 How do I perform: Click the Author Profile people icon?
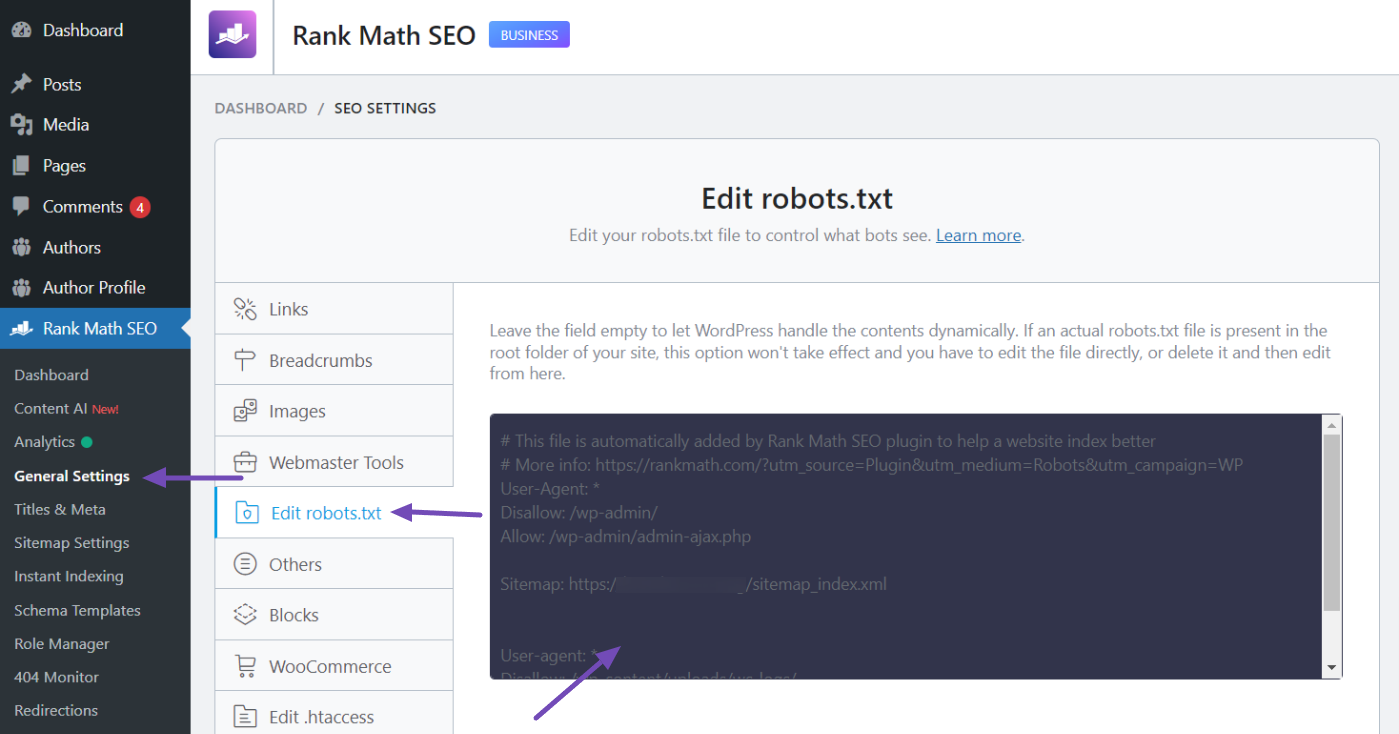[21, 288]
